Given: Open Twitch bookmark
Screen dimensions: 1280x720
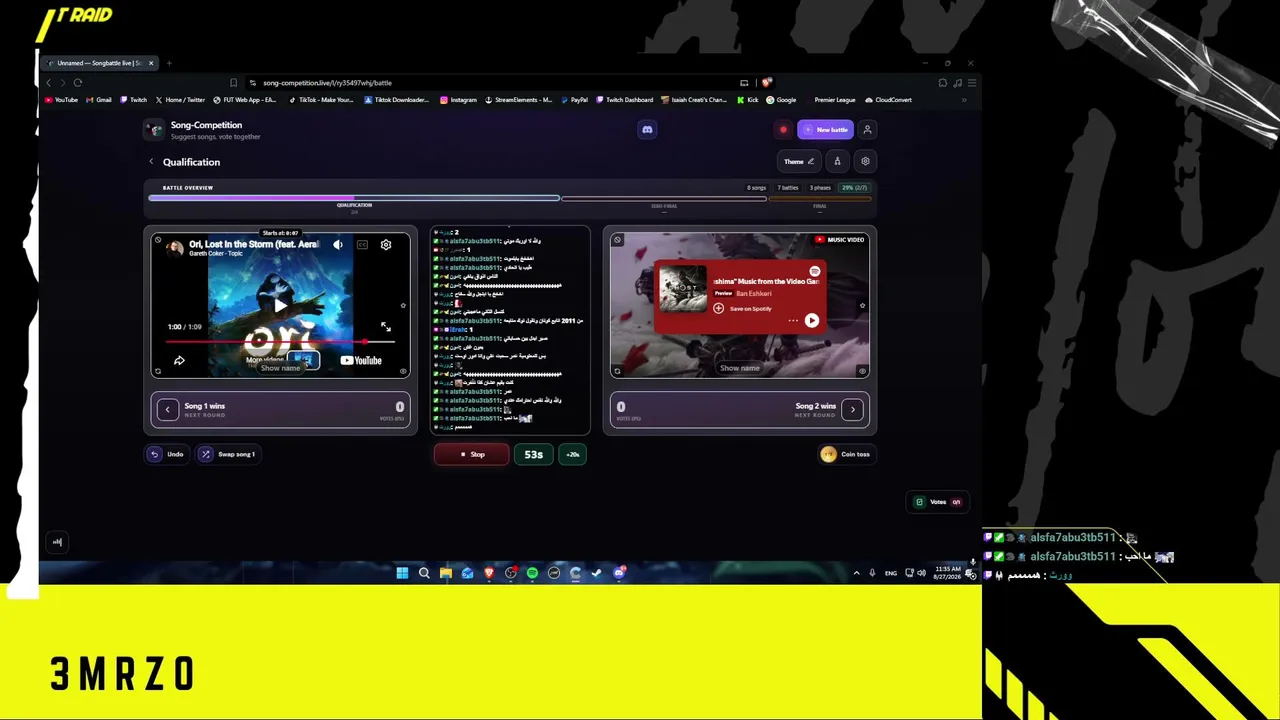Looking at the screenshot, I should [x=134, y=100].
